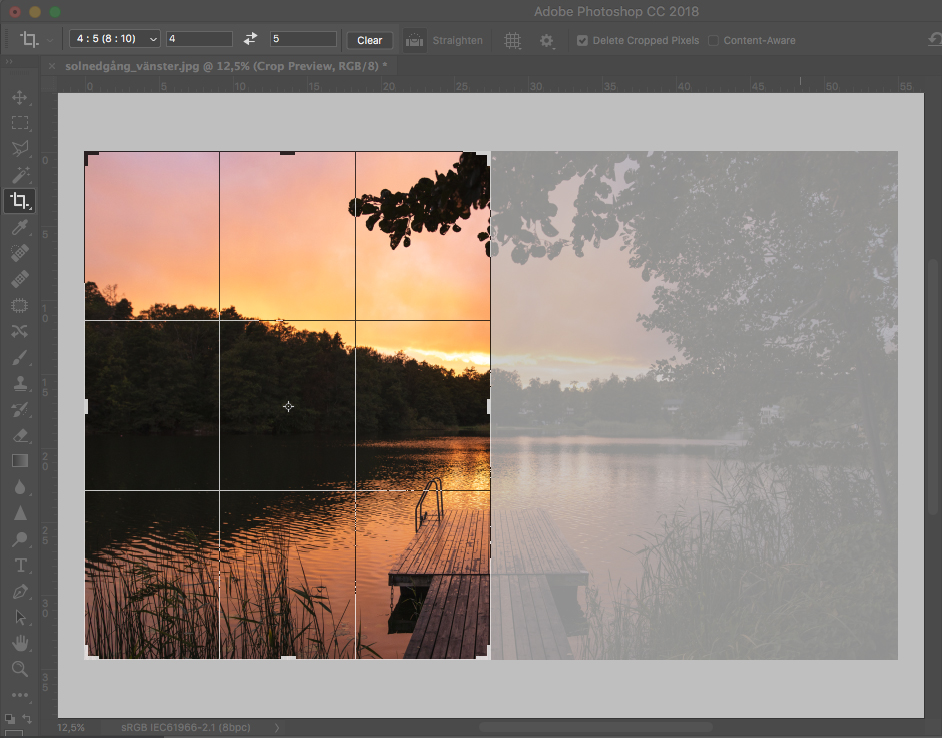Select the Eraser tool

point(19,435)
